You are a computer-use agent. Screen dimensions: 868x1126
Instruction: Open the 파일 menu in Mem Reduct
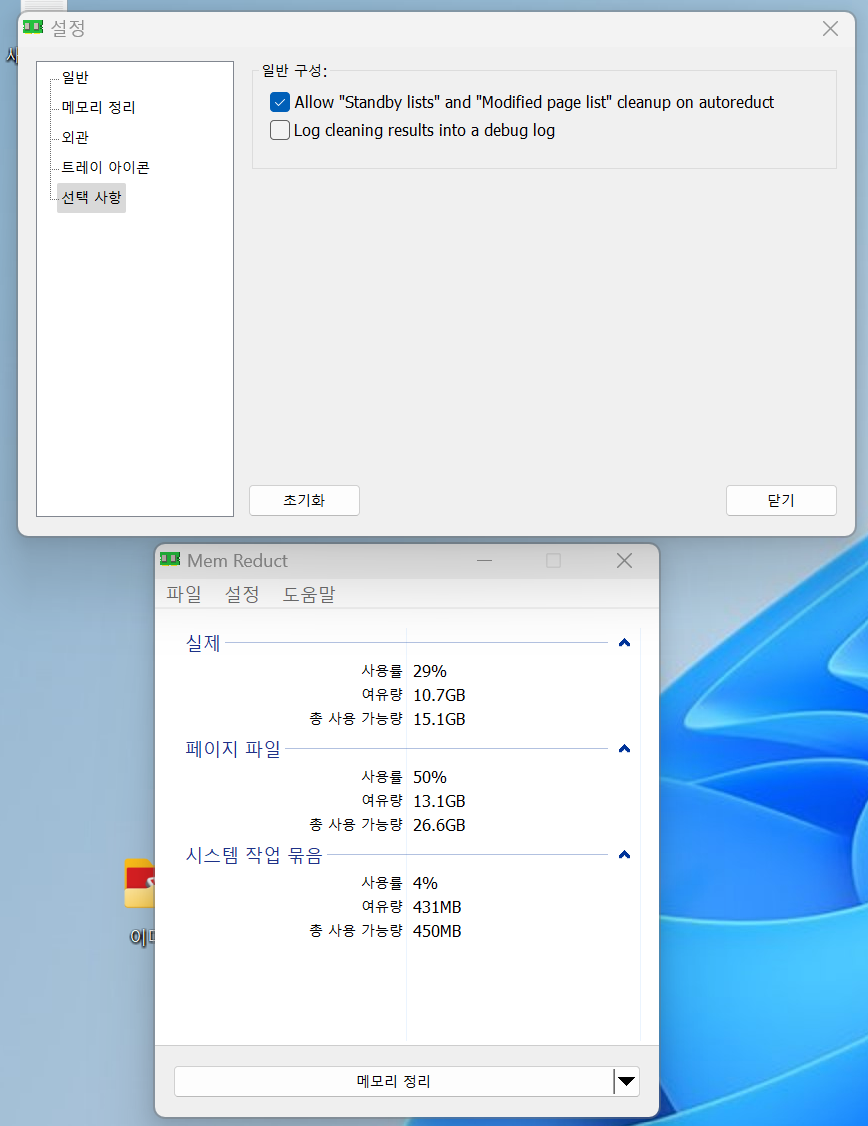184,594
